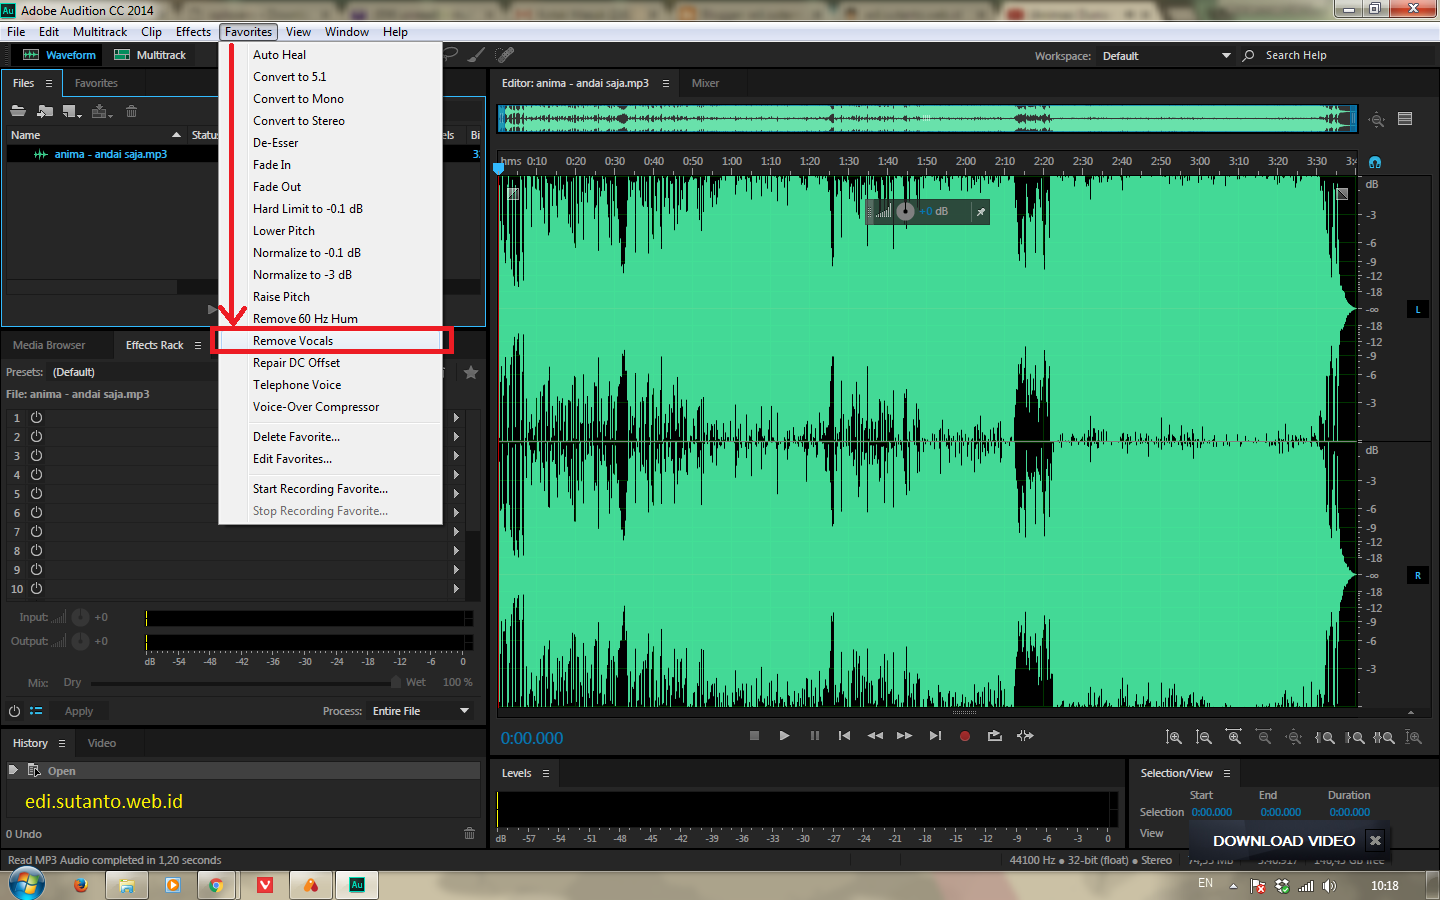Zoom Out amplitude icon
1440x900 pixels.
tap(1204, 737)
